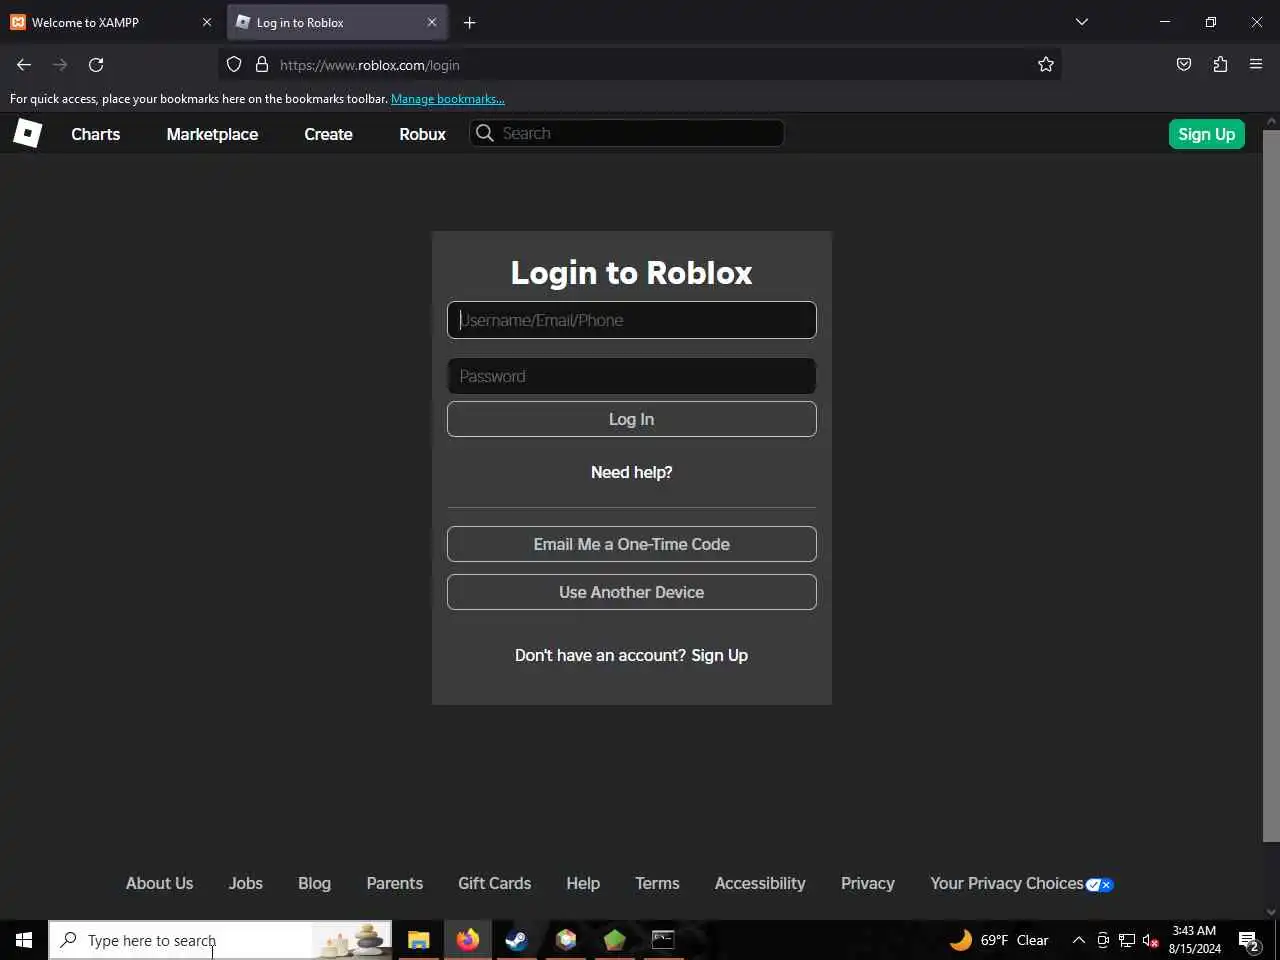Image resolution: width=1280 pixels, height=960 pixels.
Task: Open the Windows Start menu
Action: [24, 940]
